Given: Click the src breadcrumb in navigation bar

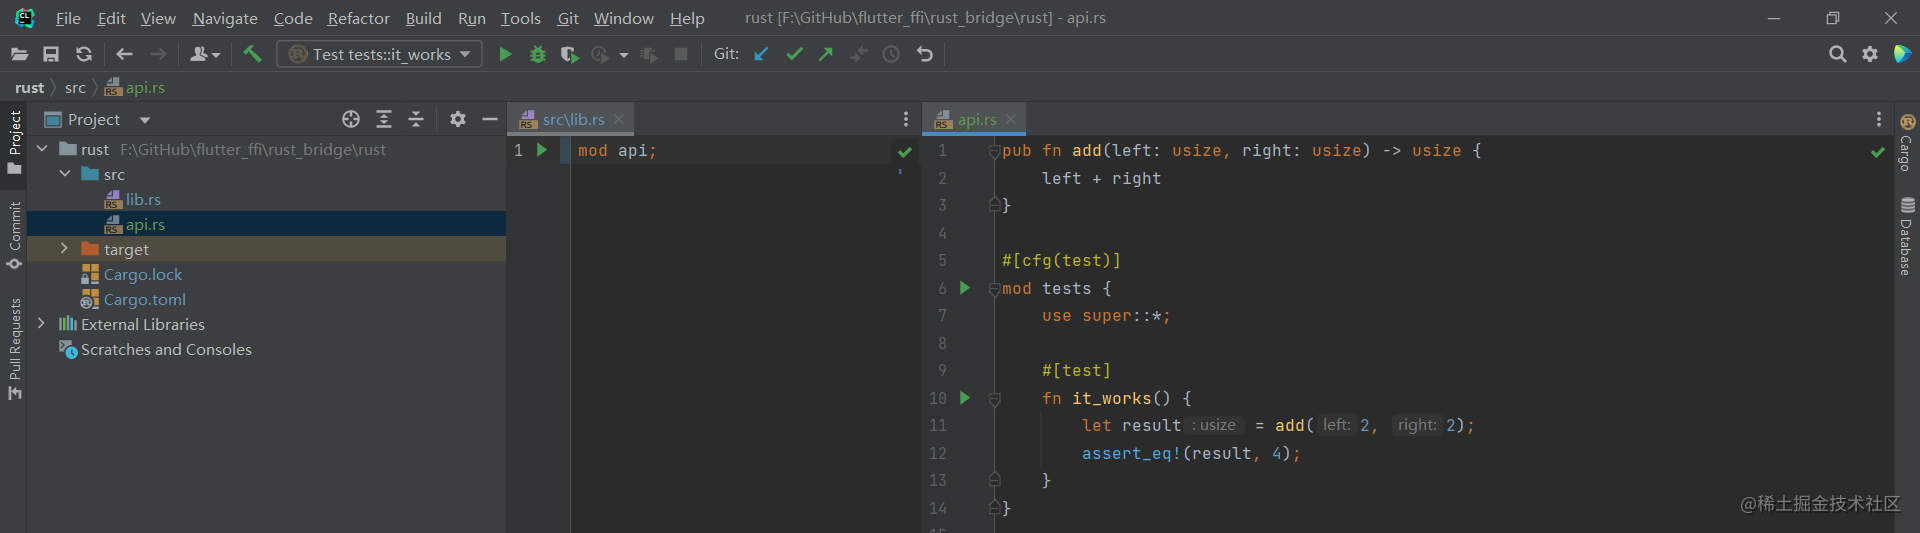Looking at the screenshot, I should (75, 88).
